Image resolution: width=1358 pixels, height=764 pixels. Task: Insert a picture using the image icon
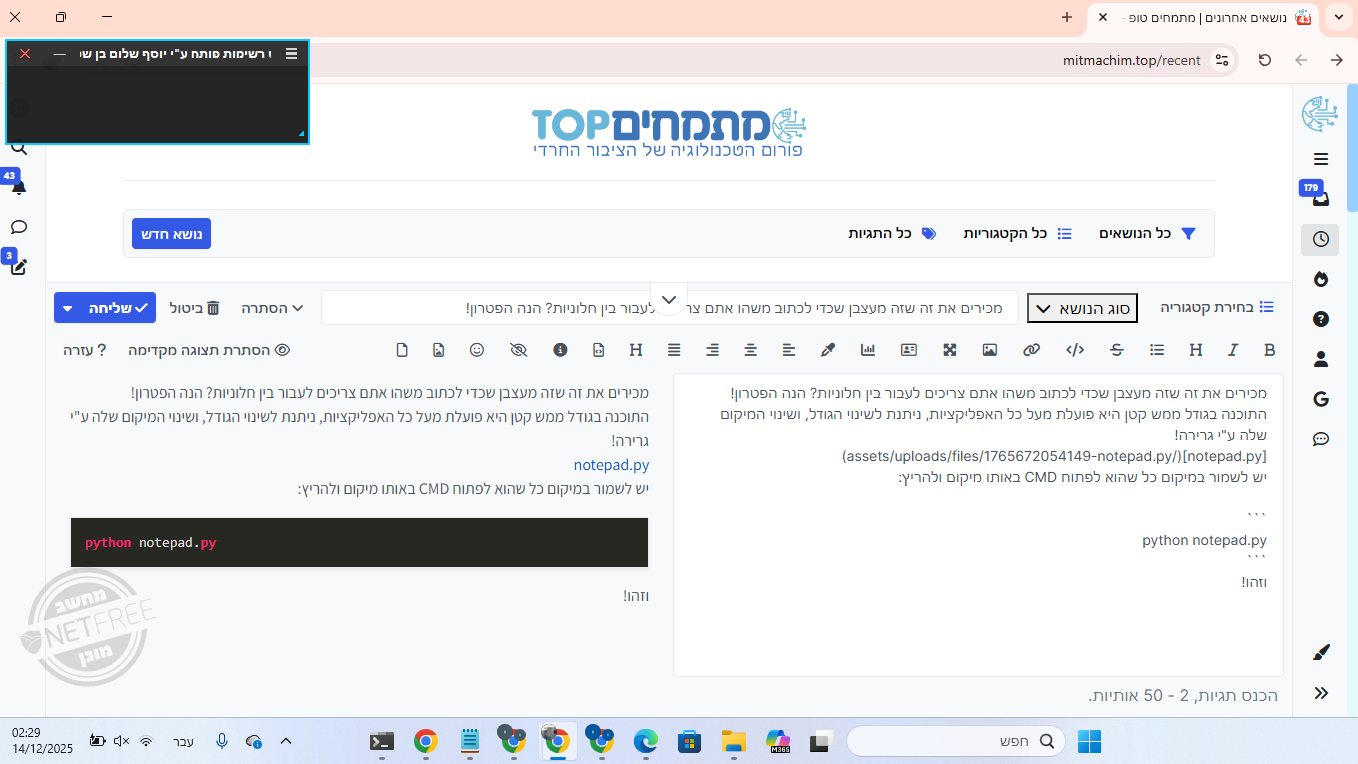(x=989, y=350)
